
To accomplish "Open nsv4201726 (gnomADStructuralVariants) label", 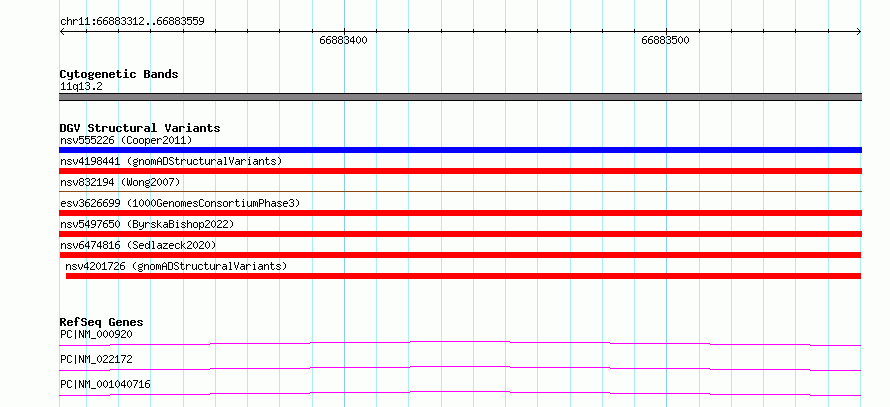I will tap(176, 266).
